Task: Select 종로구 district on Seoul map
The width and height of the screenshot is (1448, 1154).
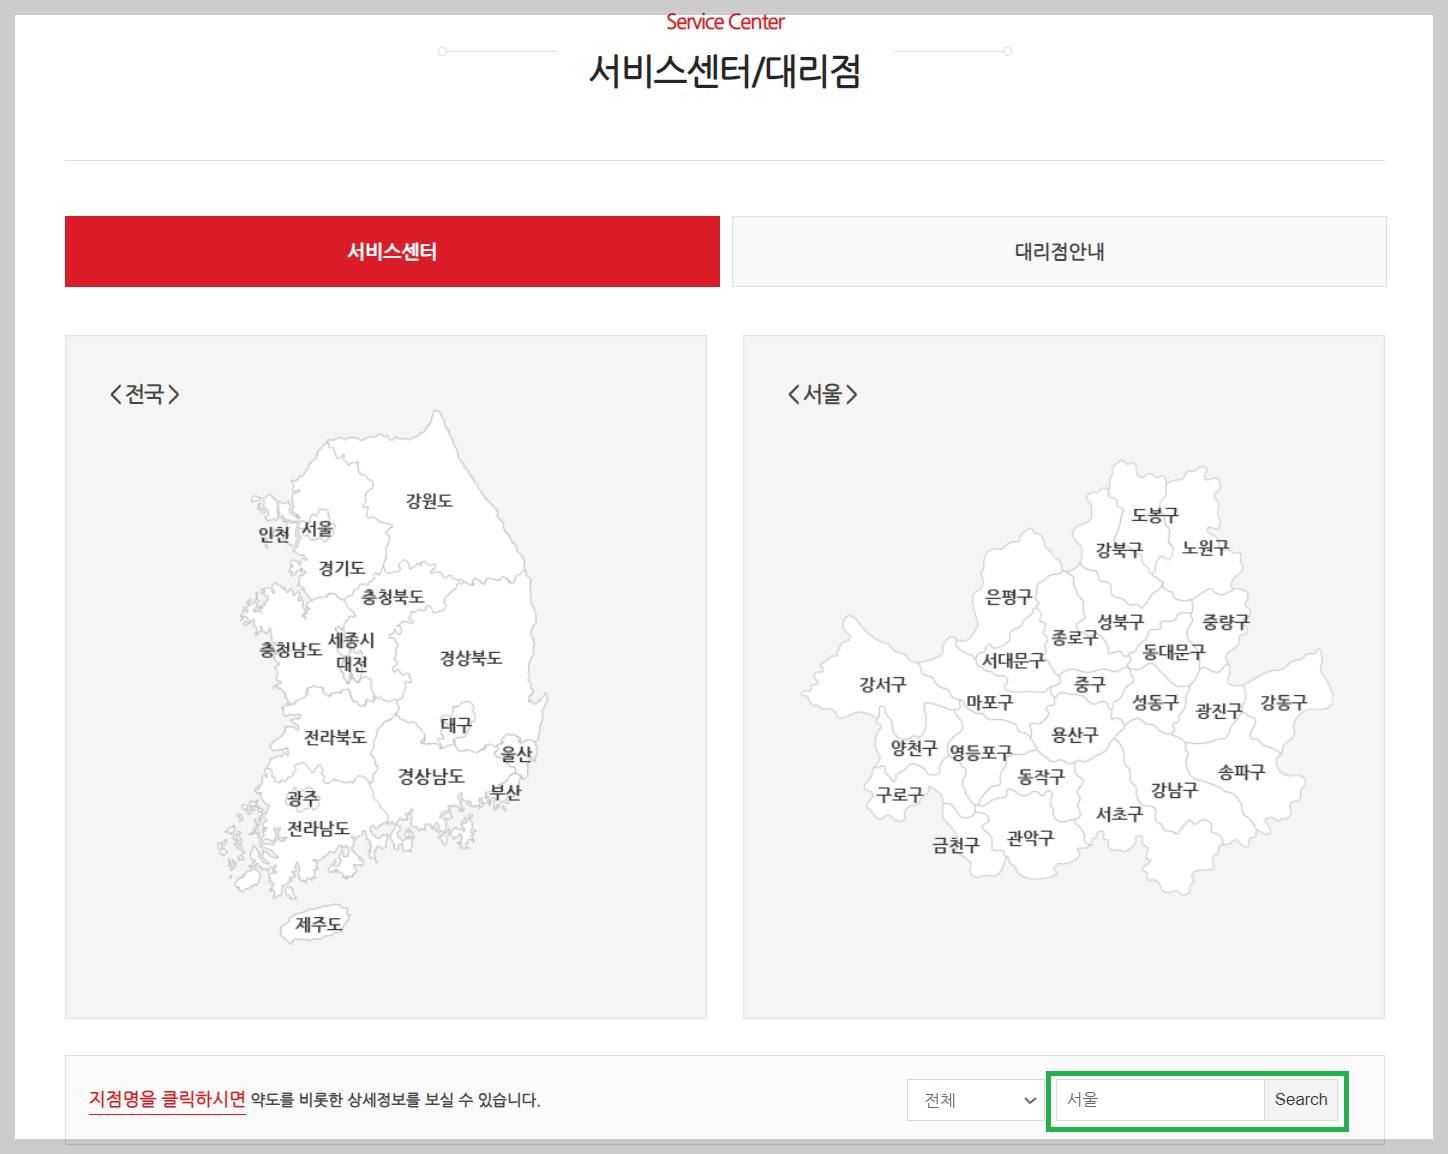Action: [1074, 638]
